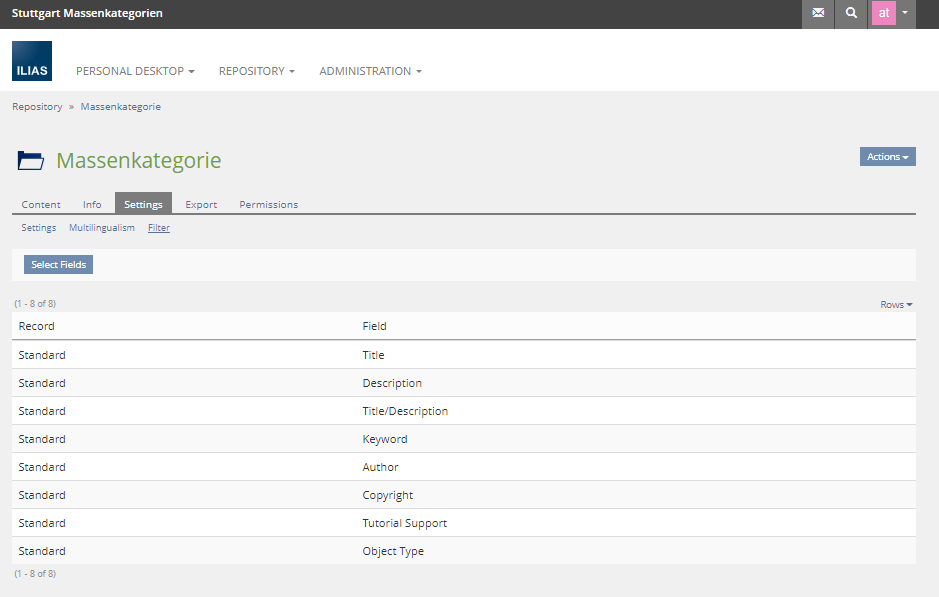Open the Administration dropdown menu
939x597 pixels.
(x=370, y=71)
